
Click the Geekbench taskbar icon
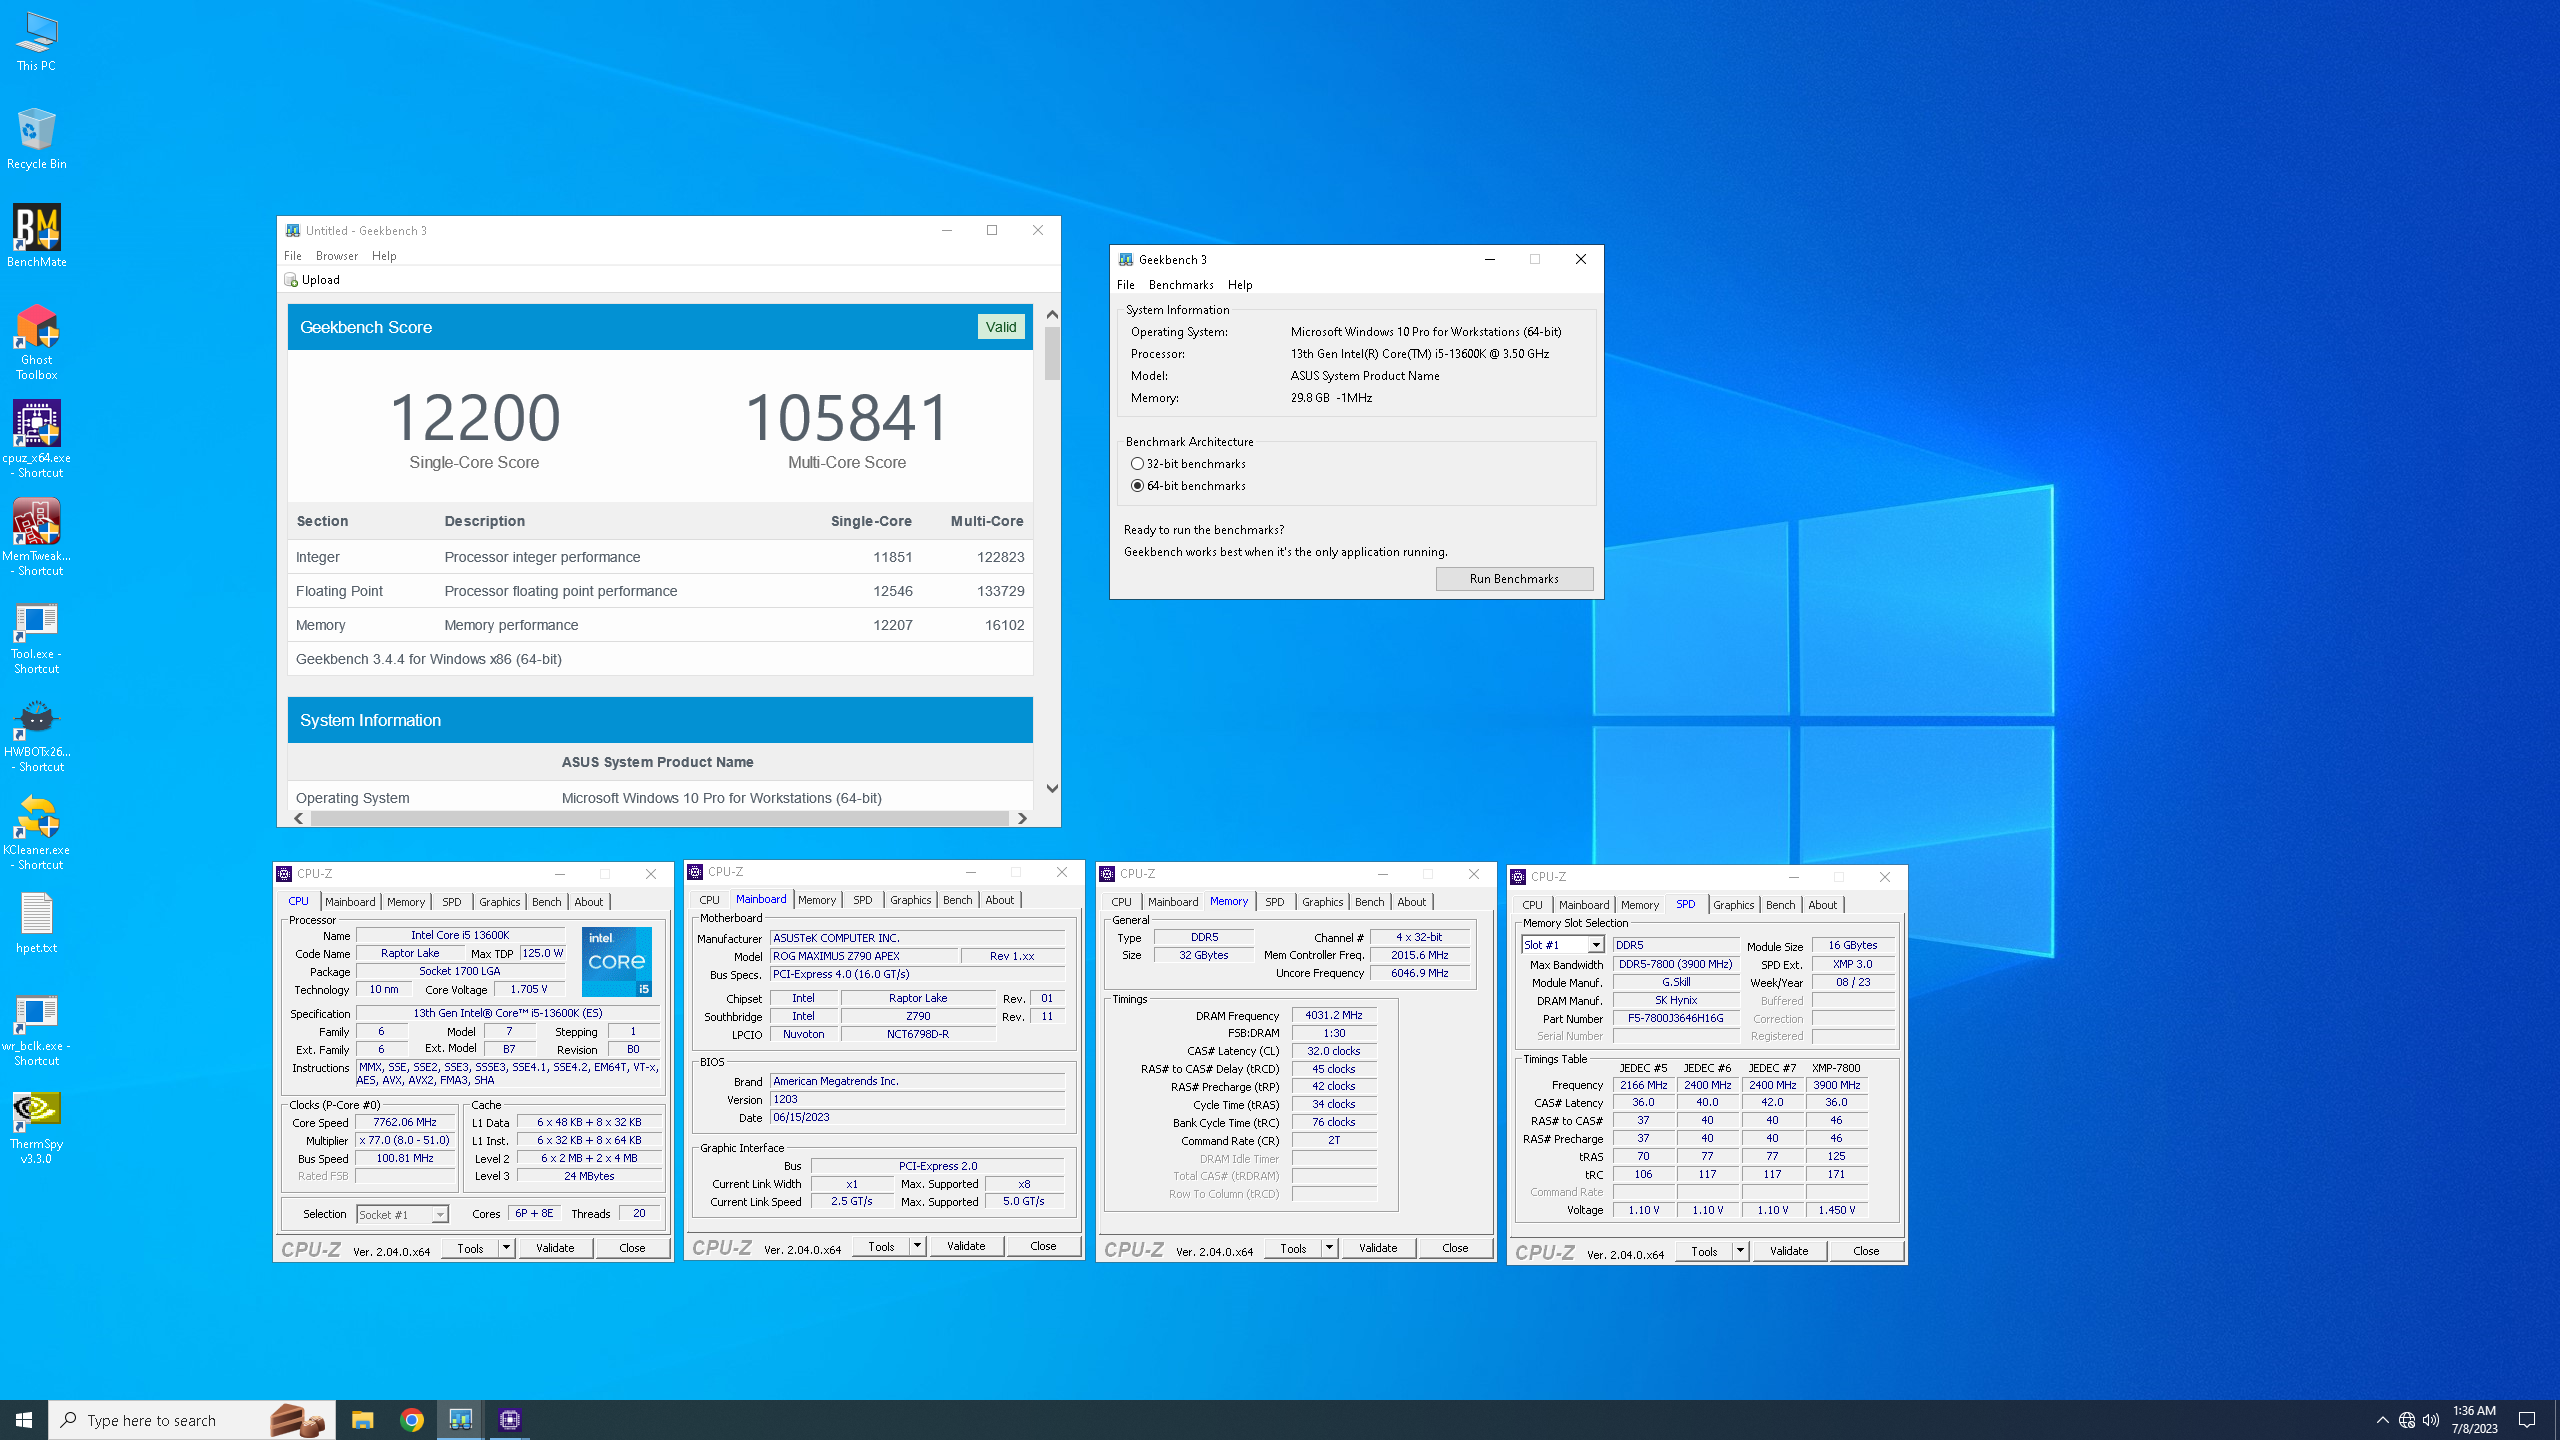point(460,1420)
